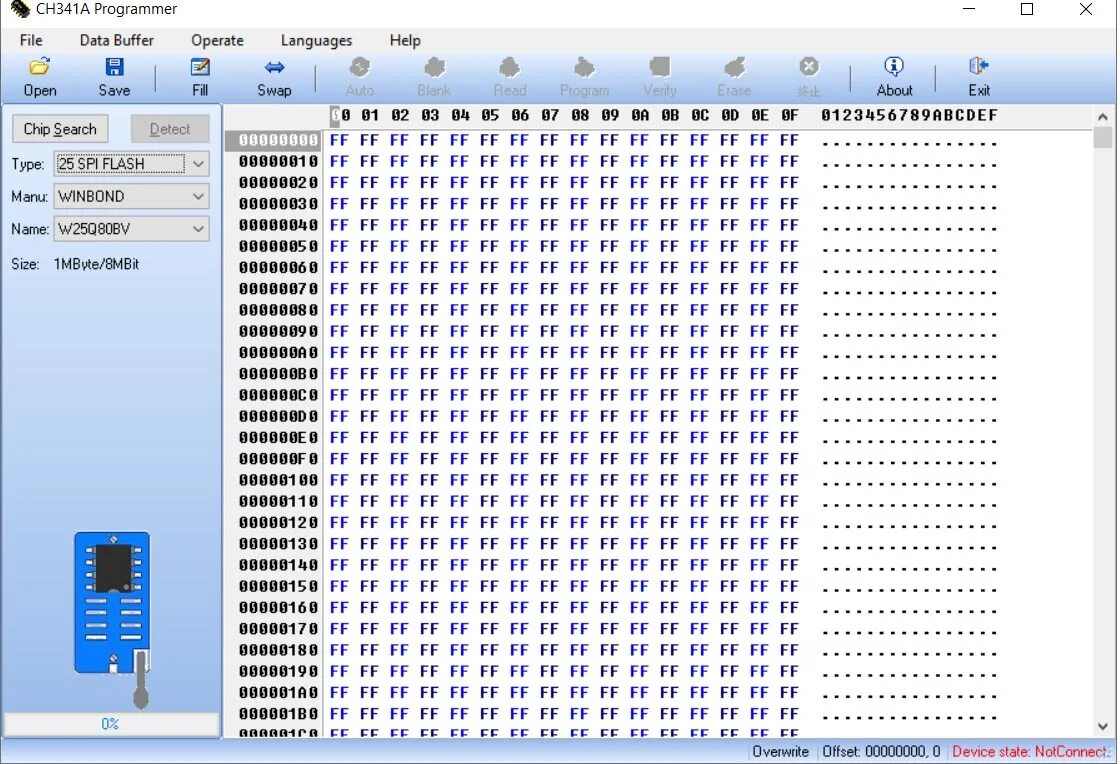Click column header 0A
This screenshot has width=1120, height=764.
[x=640, y=115]
